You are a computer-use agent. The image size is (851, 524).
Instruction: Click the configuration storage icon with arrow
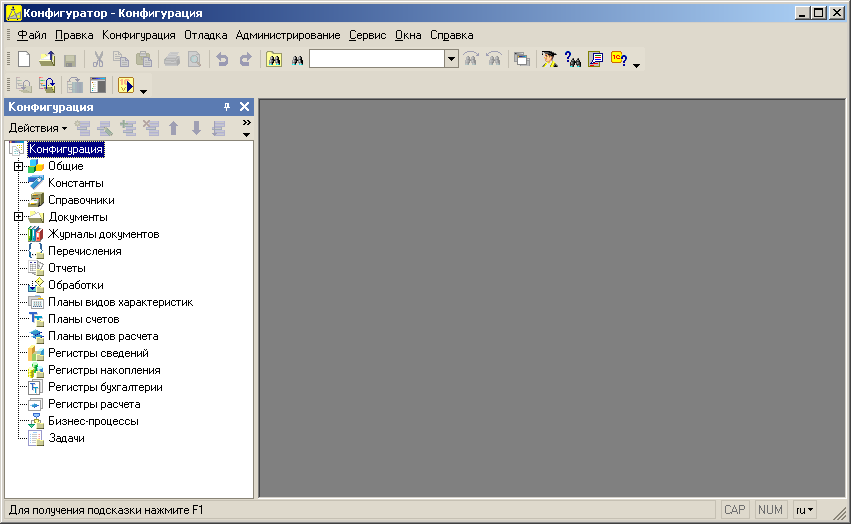(75, 85)
